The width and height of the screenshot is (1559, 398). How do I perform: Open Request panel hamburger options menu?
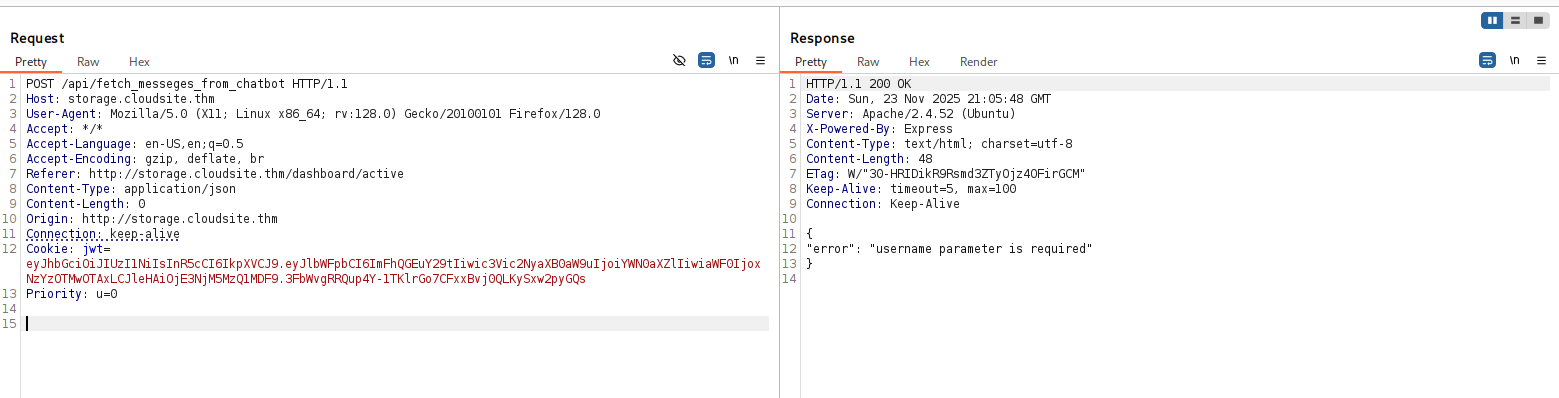pyautogui.click(x=760, y=61)
